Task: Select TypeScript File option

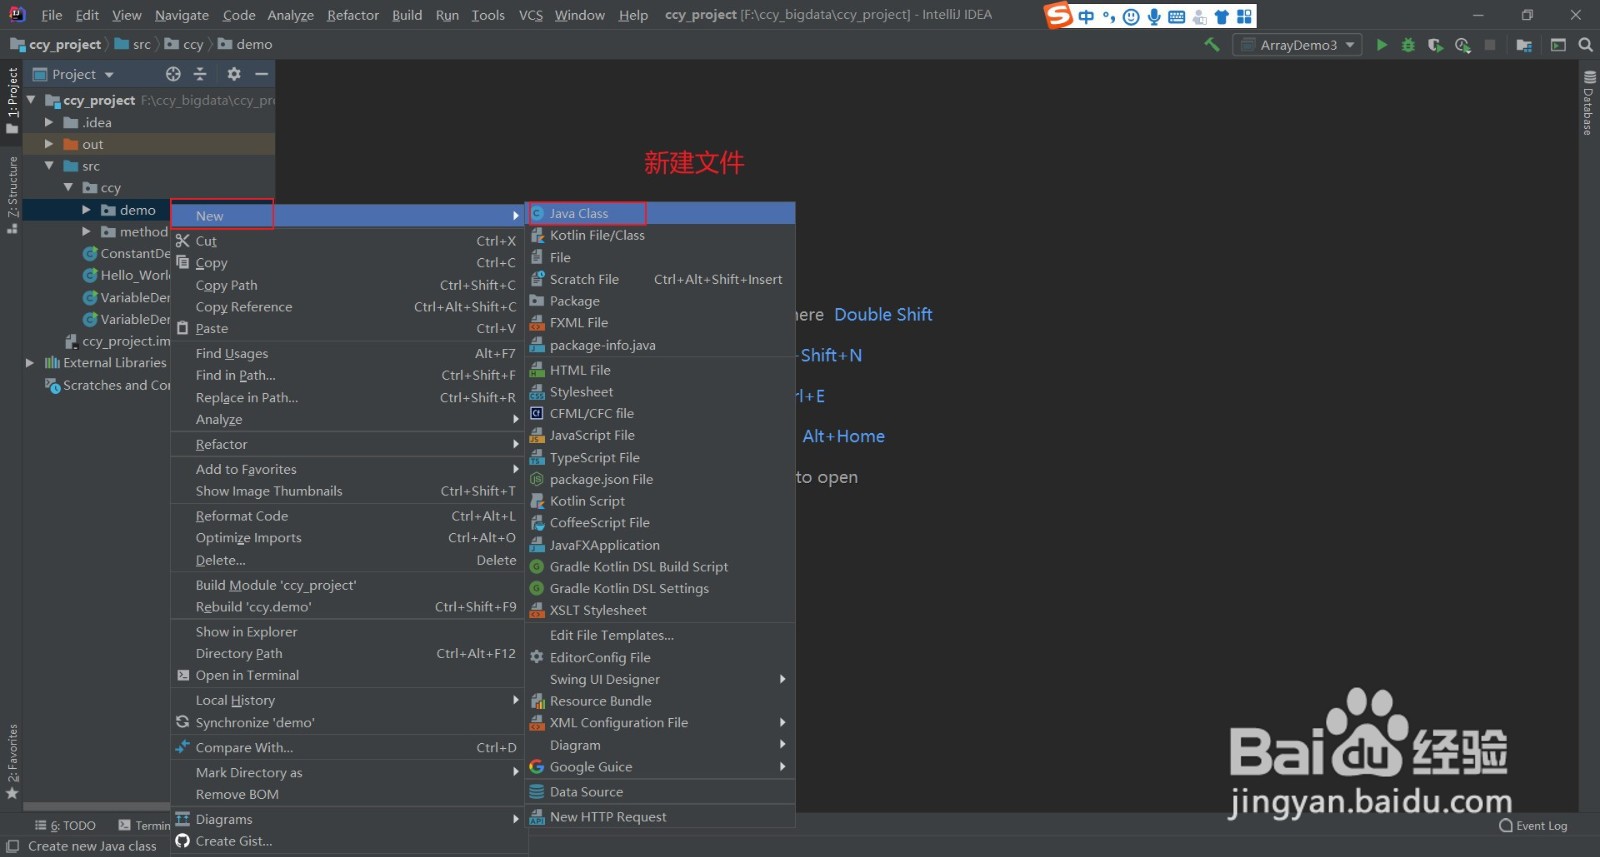Action: click(x=660, y=457)
